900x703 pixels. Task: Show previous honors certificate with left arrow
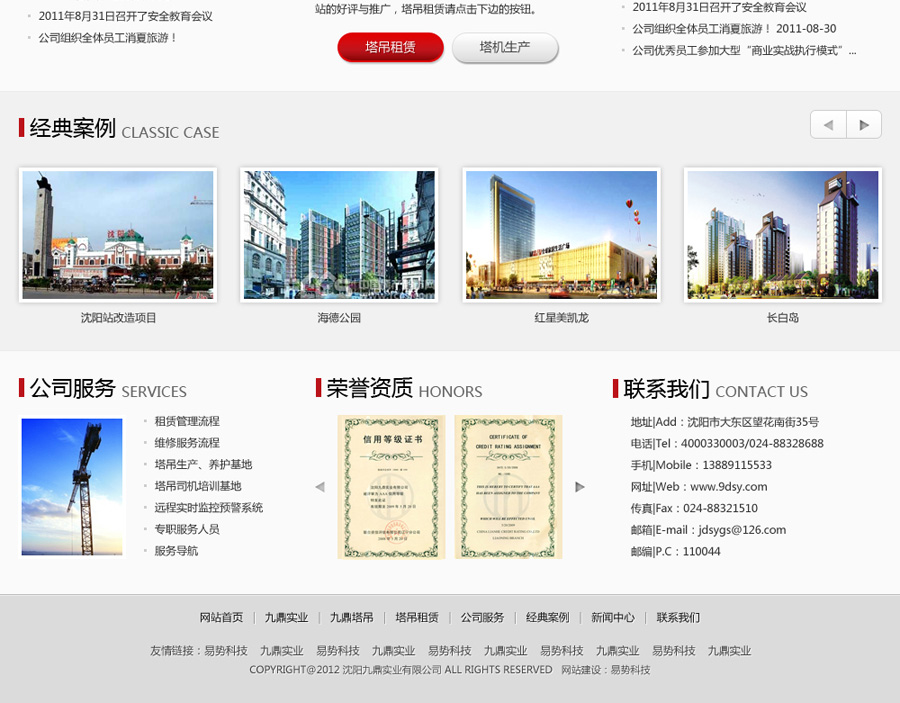pyautogui.click(x=320, y=487)
